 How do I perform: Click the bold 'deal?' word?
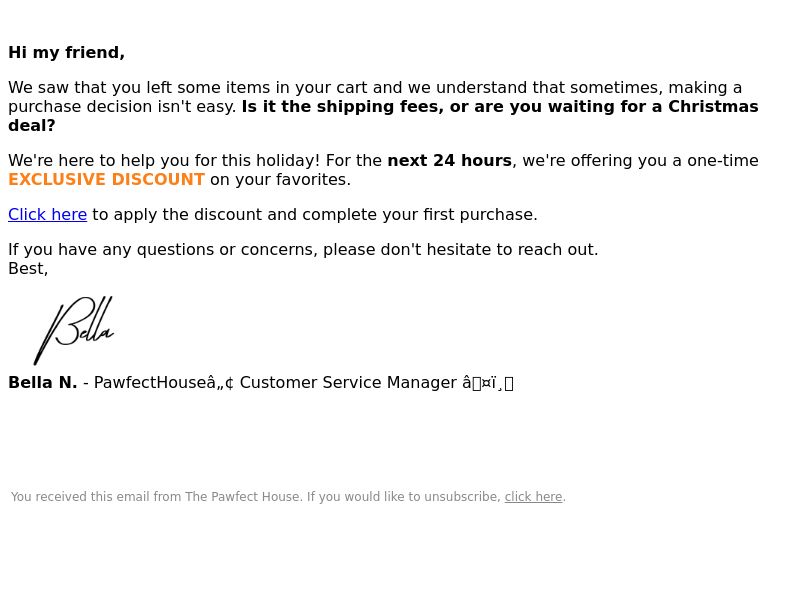(x=32, y=126)
